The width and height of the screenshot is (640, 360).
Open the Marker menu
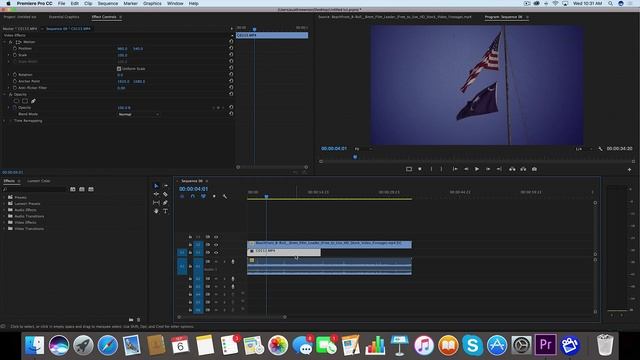click(130, 3)
